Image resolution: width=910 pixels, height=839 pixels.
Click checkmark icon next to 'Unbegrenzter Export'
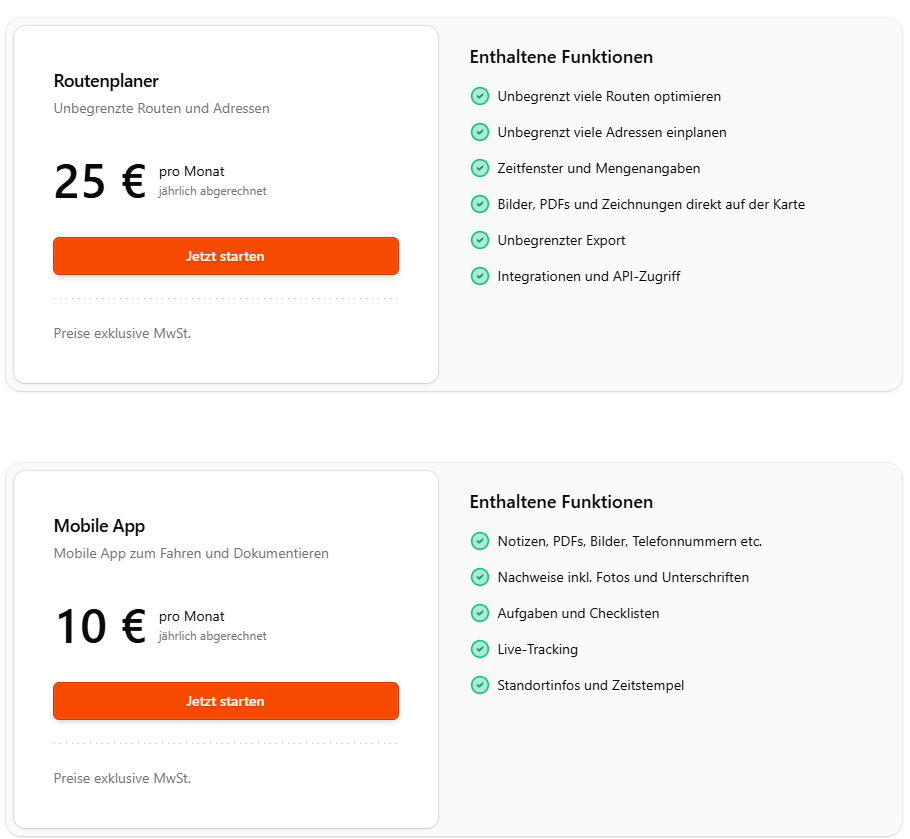click(x=480, y=240)
